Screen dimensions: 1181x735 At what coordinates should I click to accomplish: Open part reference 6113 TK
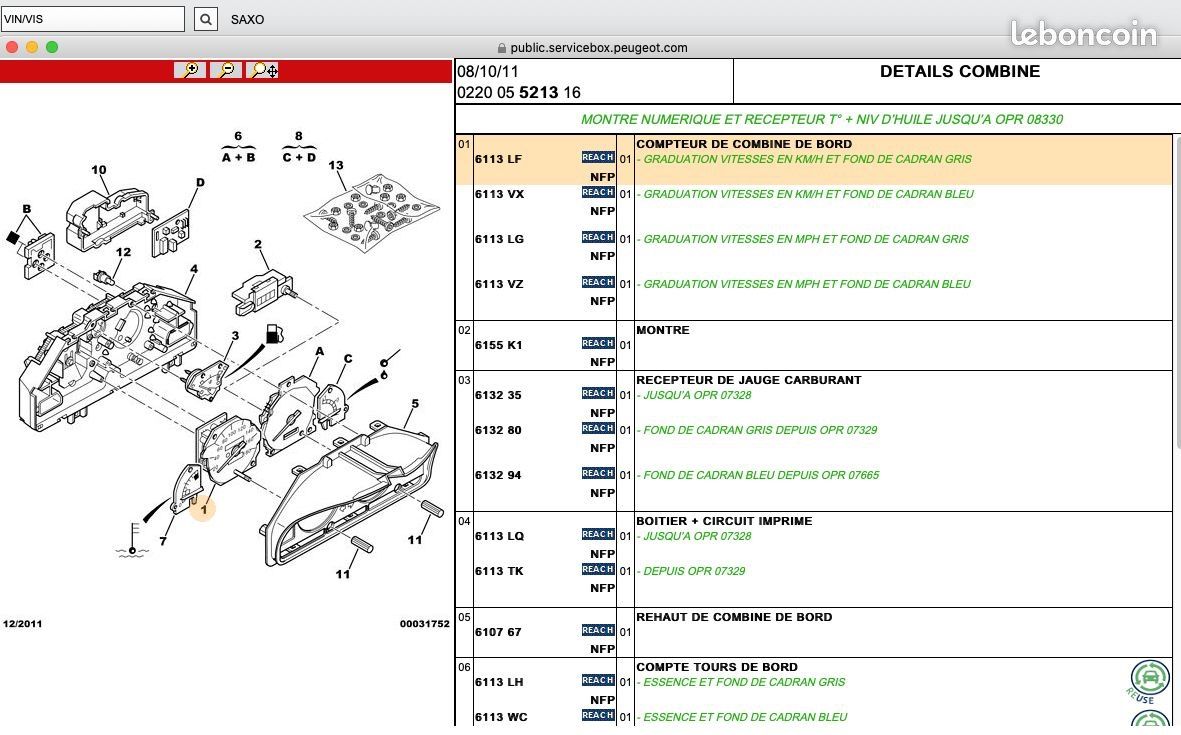499,571
